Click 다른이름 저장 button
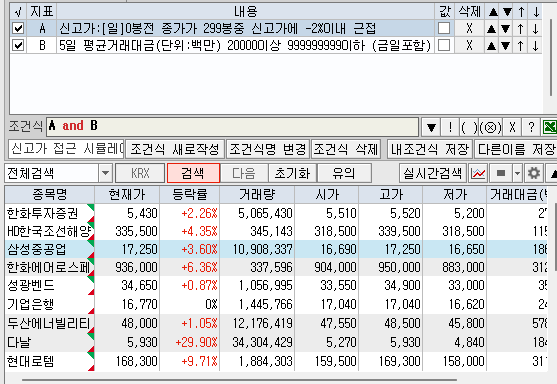This screenshot has height=384, width=557. [515, 149]
